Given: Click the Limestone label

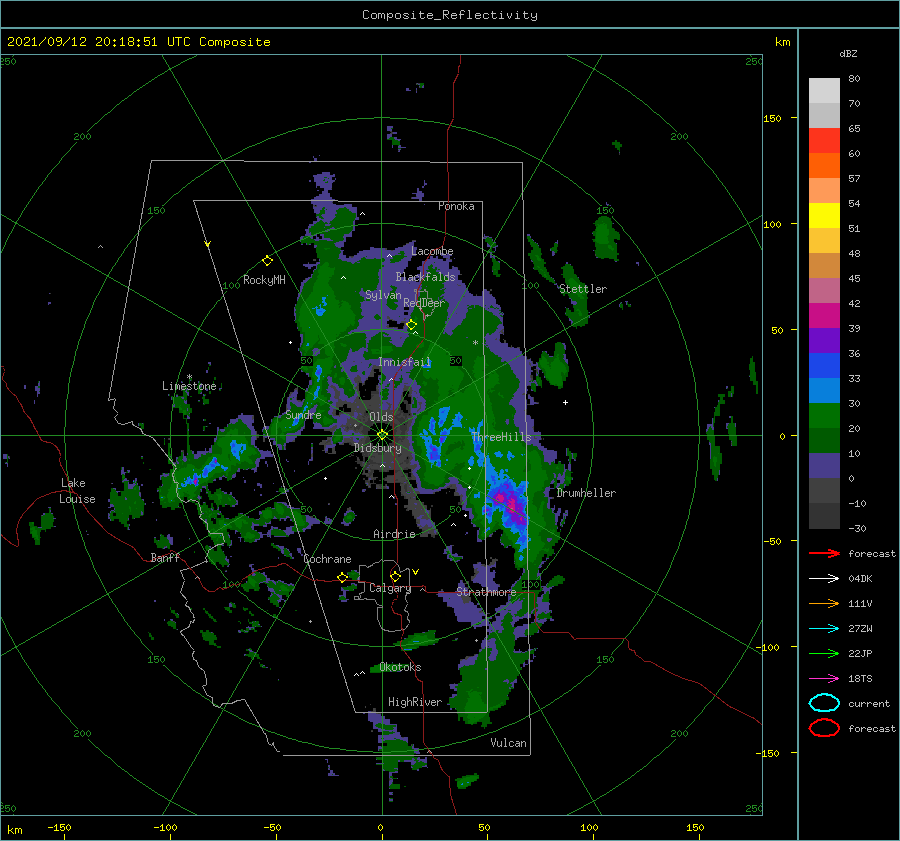Looking at the screenshot, I should point(189,386).
